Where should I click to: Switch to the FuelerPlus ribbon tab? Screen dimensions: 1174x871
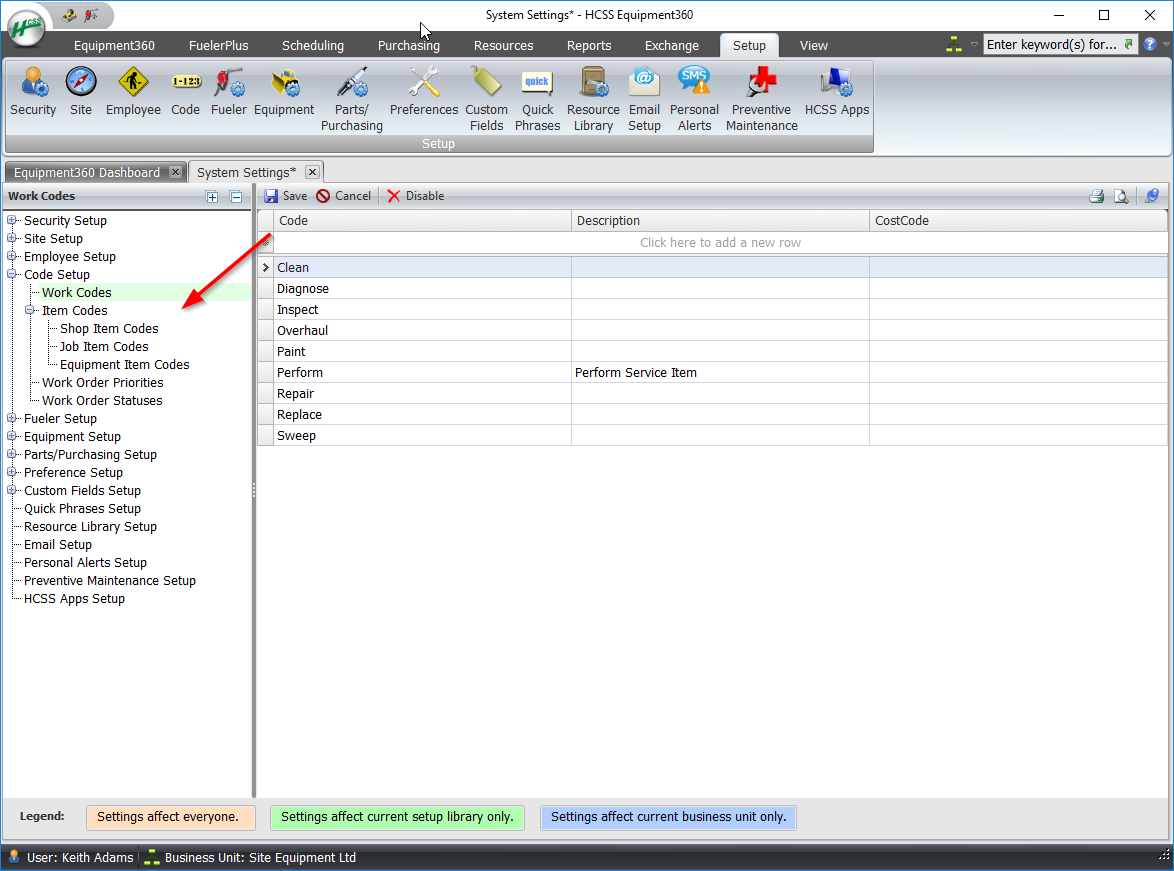point(219,46)
